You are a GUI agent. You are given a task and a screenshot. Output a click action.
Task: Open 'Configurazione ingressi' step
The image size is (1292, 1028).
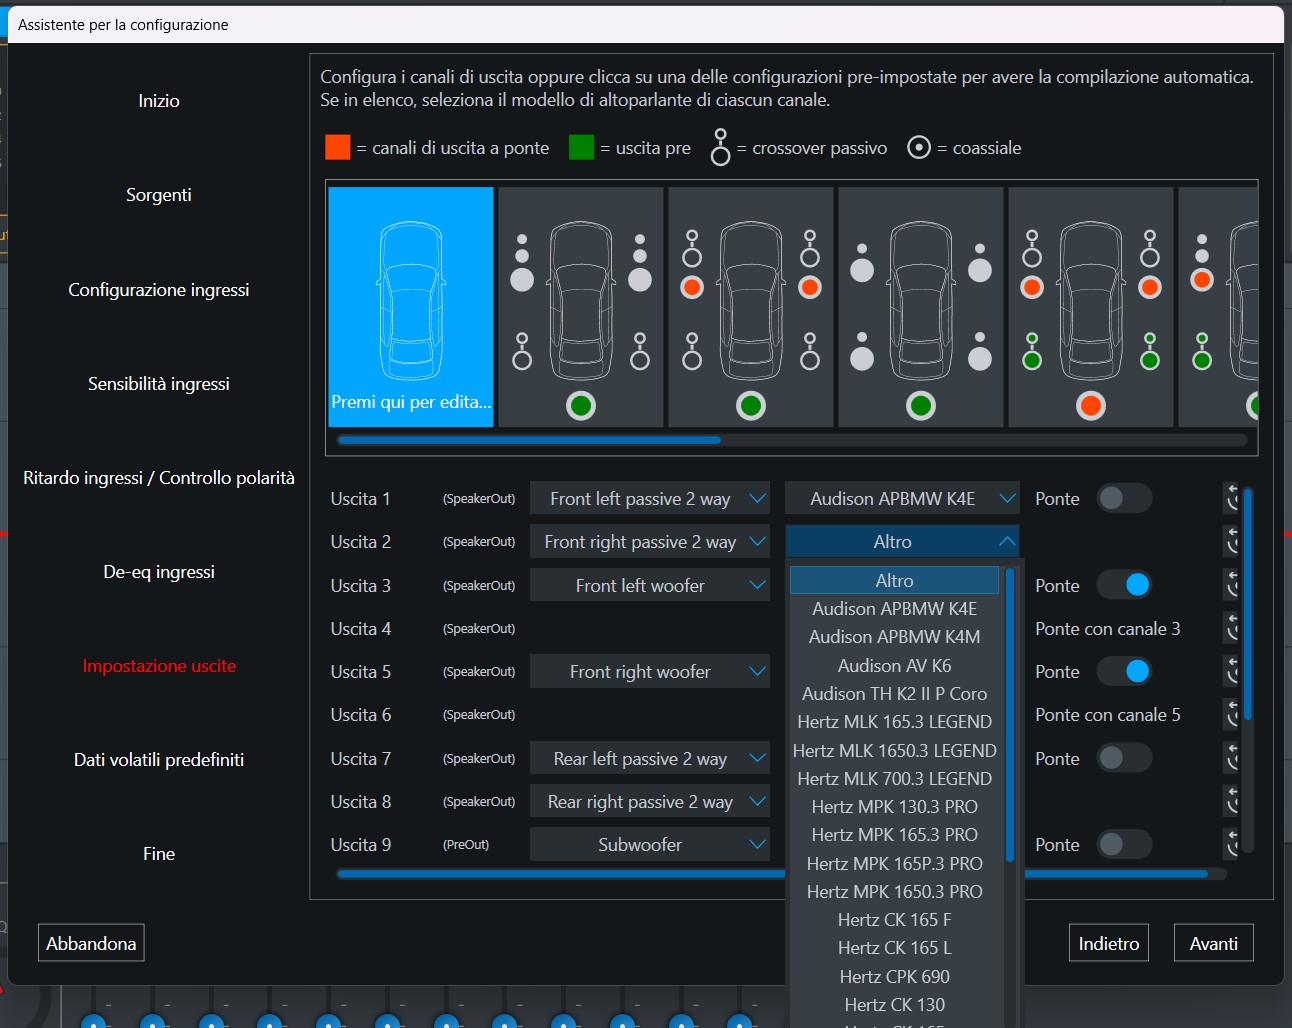point(159,289)
